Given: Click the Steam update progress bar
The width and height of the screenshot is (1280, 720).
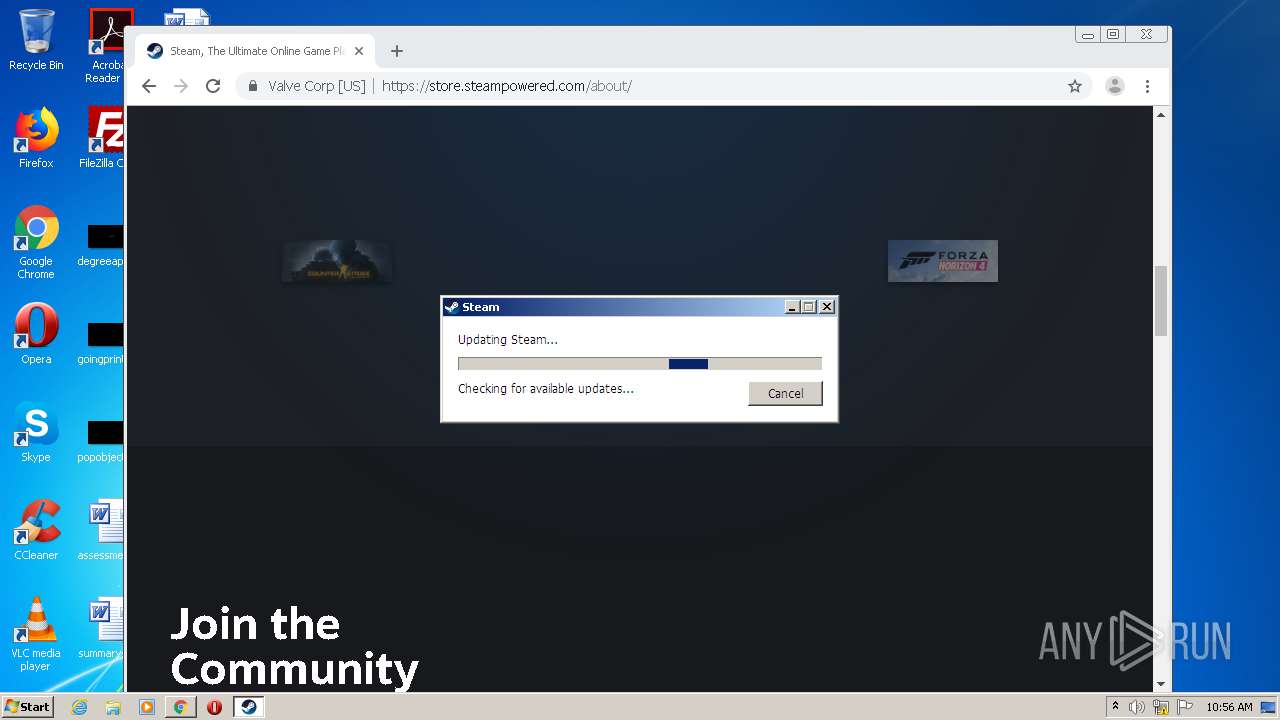Looking at the screenshot, I should pos(640,364).
